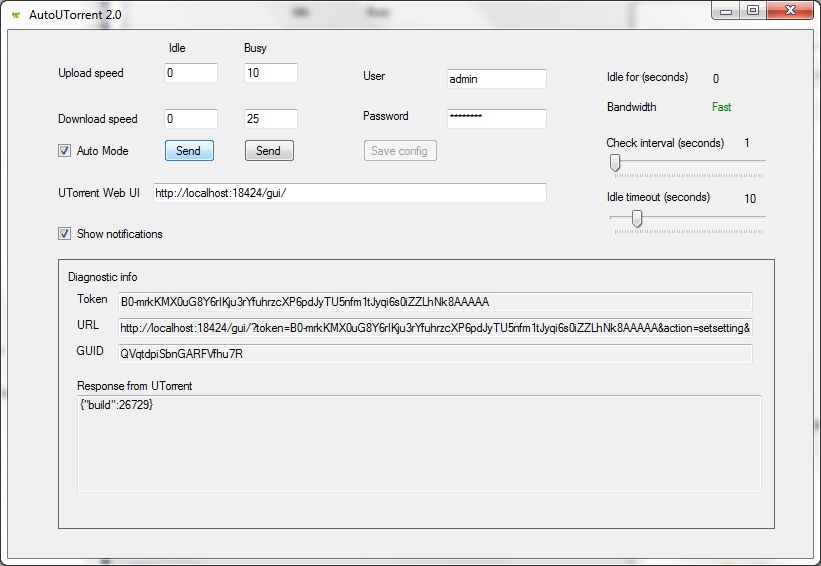Click the UTorrent Web UI label

(x=99, y=193)
